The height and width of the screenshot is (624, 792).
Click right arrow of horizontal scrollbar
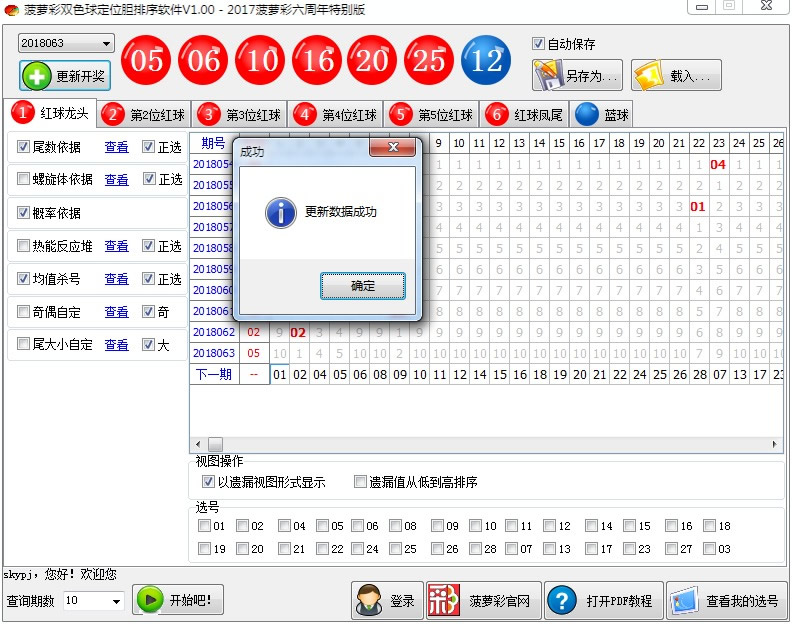pos(775,444)
